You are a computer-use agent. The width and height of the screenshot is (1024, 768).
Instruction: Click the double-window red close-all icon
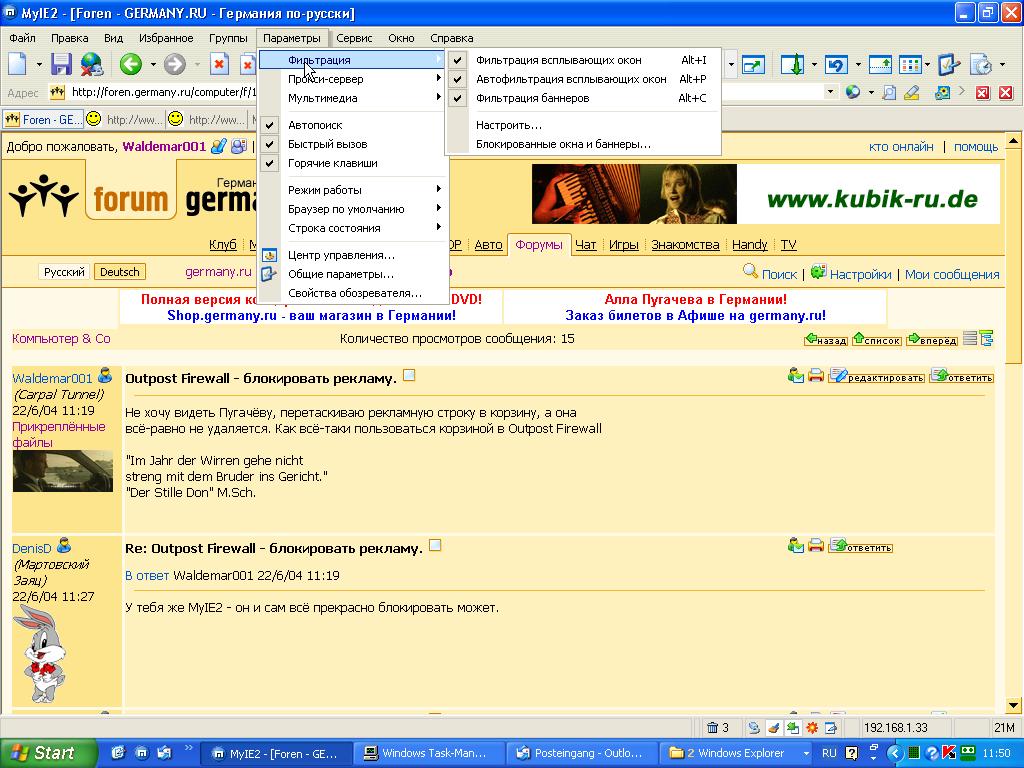tap(983, 93)
